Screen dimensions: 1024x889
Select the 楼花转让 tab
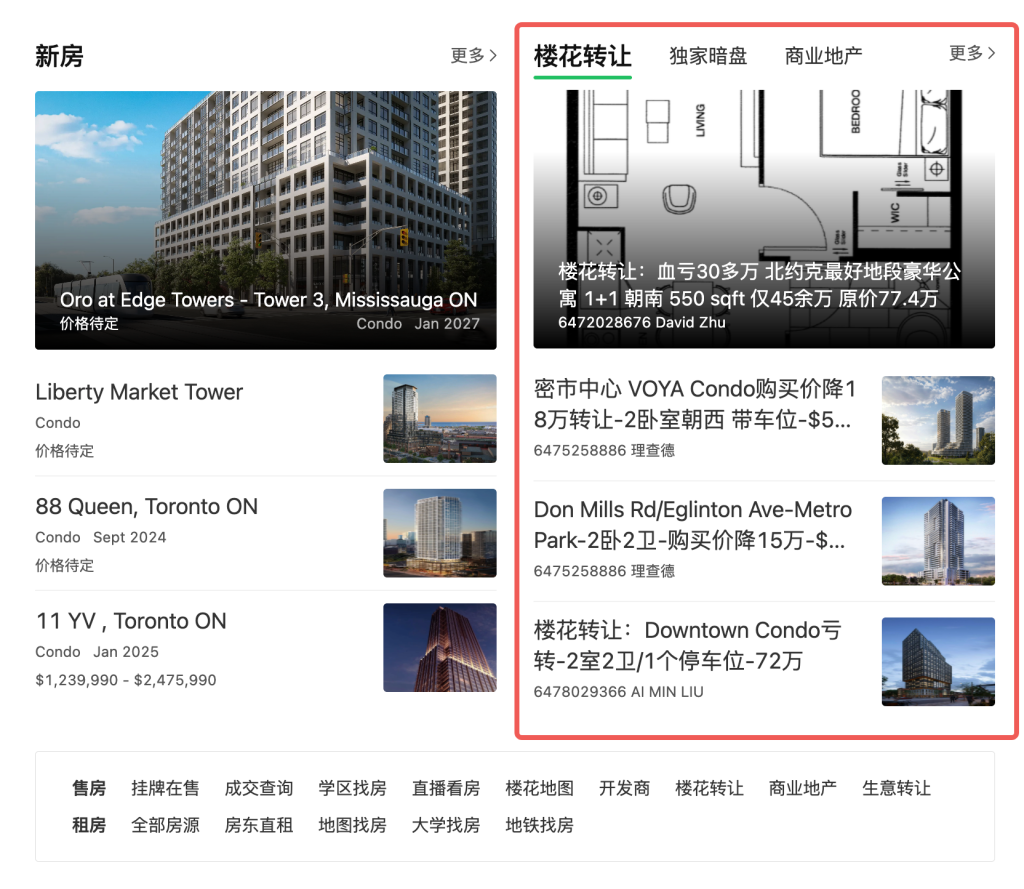(x=583, y=56)
